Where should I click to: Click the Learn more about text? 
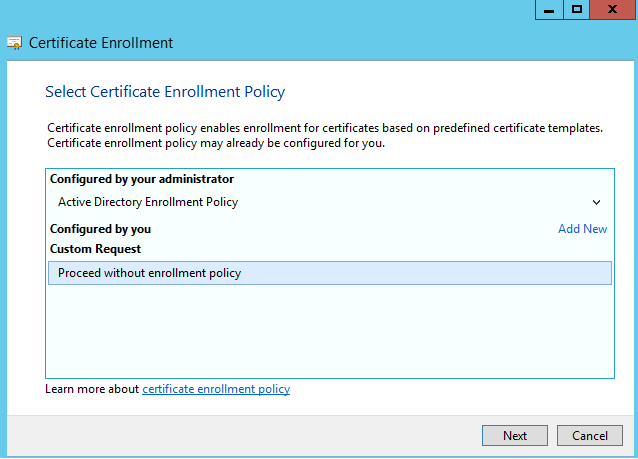click(92, 389)
